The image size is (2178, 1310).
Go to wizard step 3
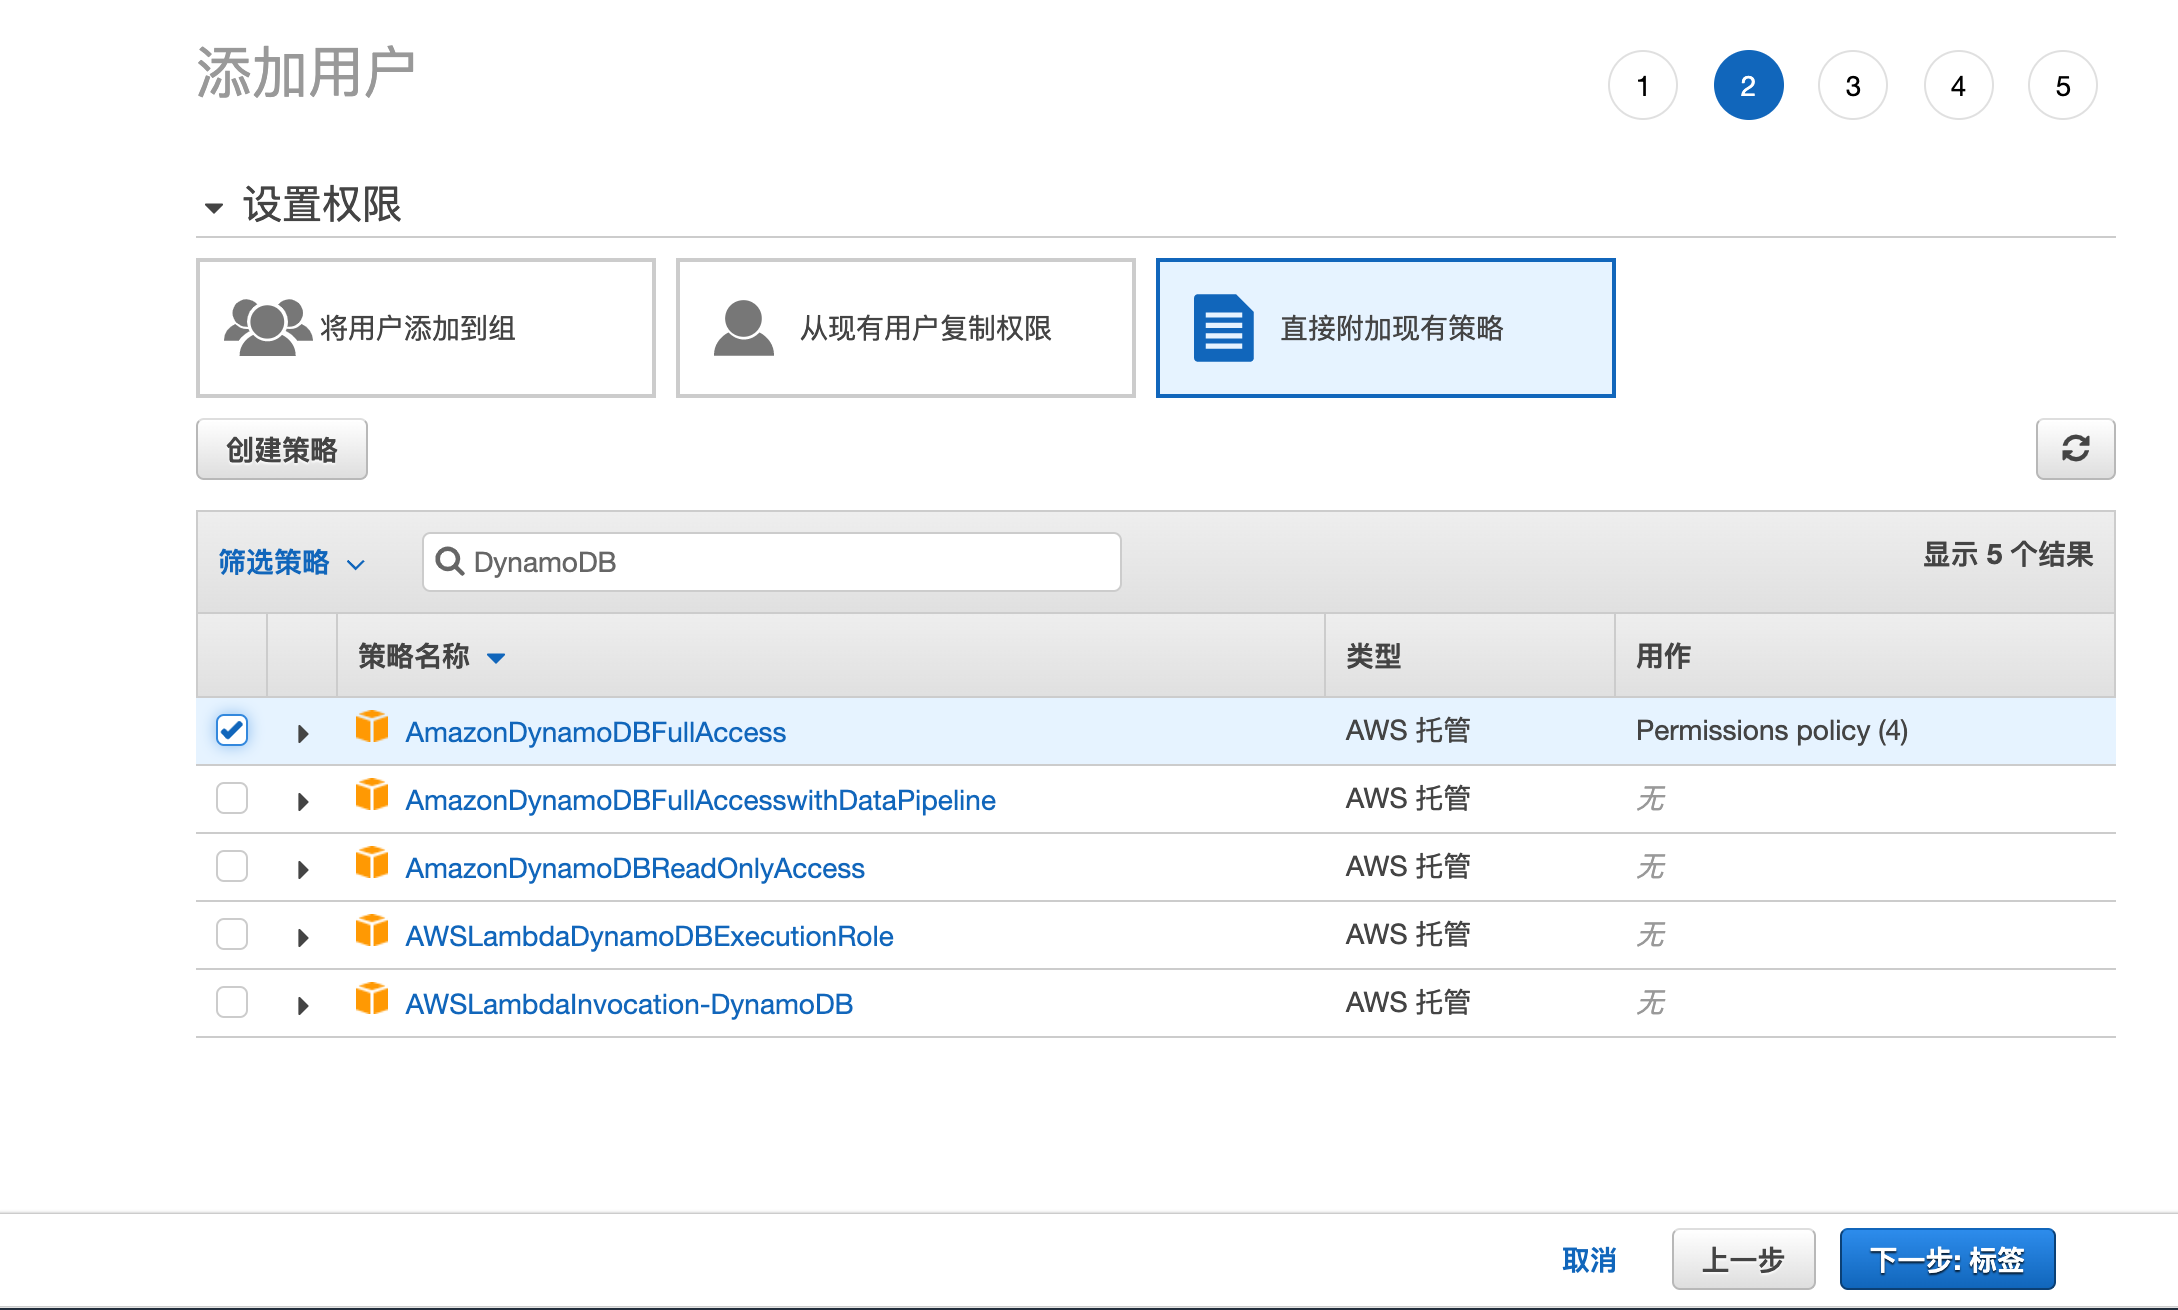tap(1852, 86)
